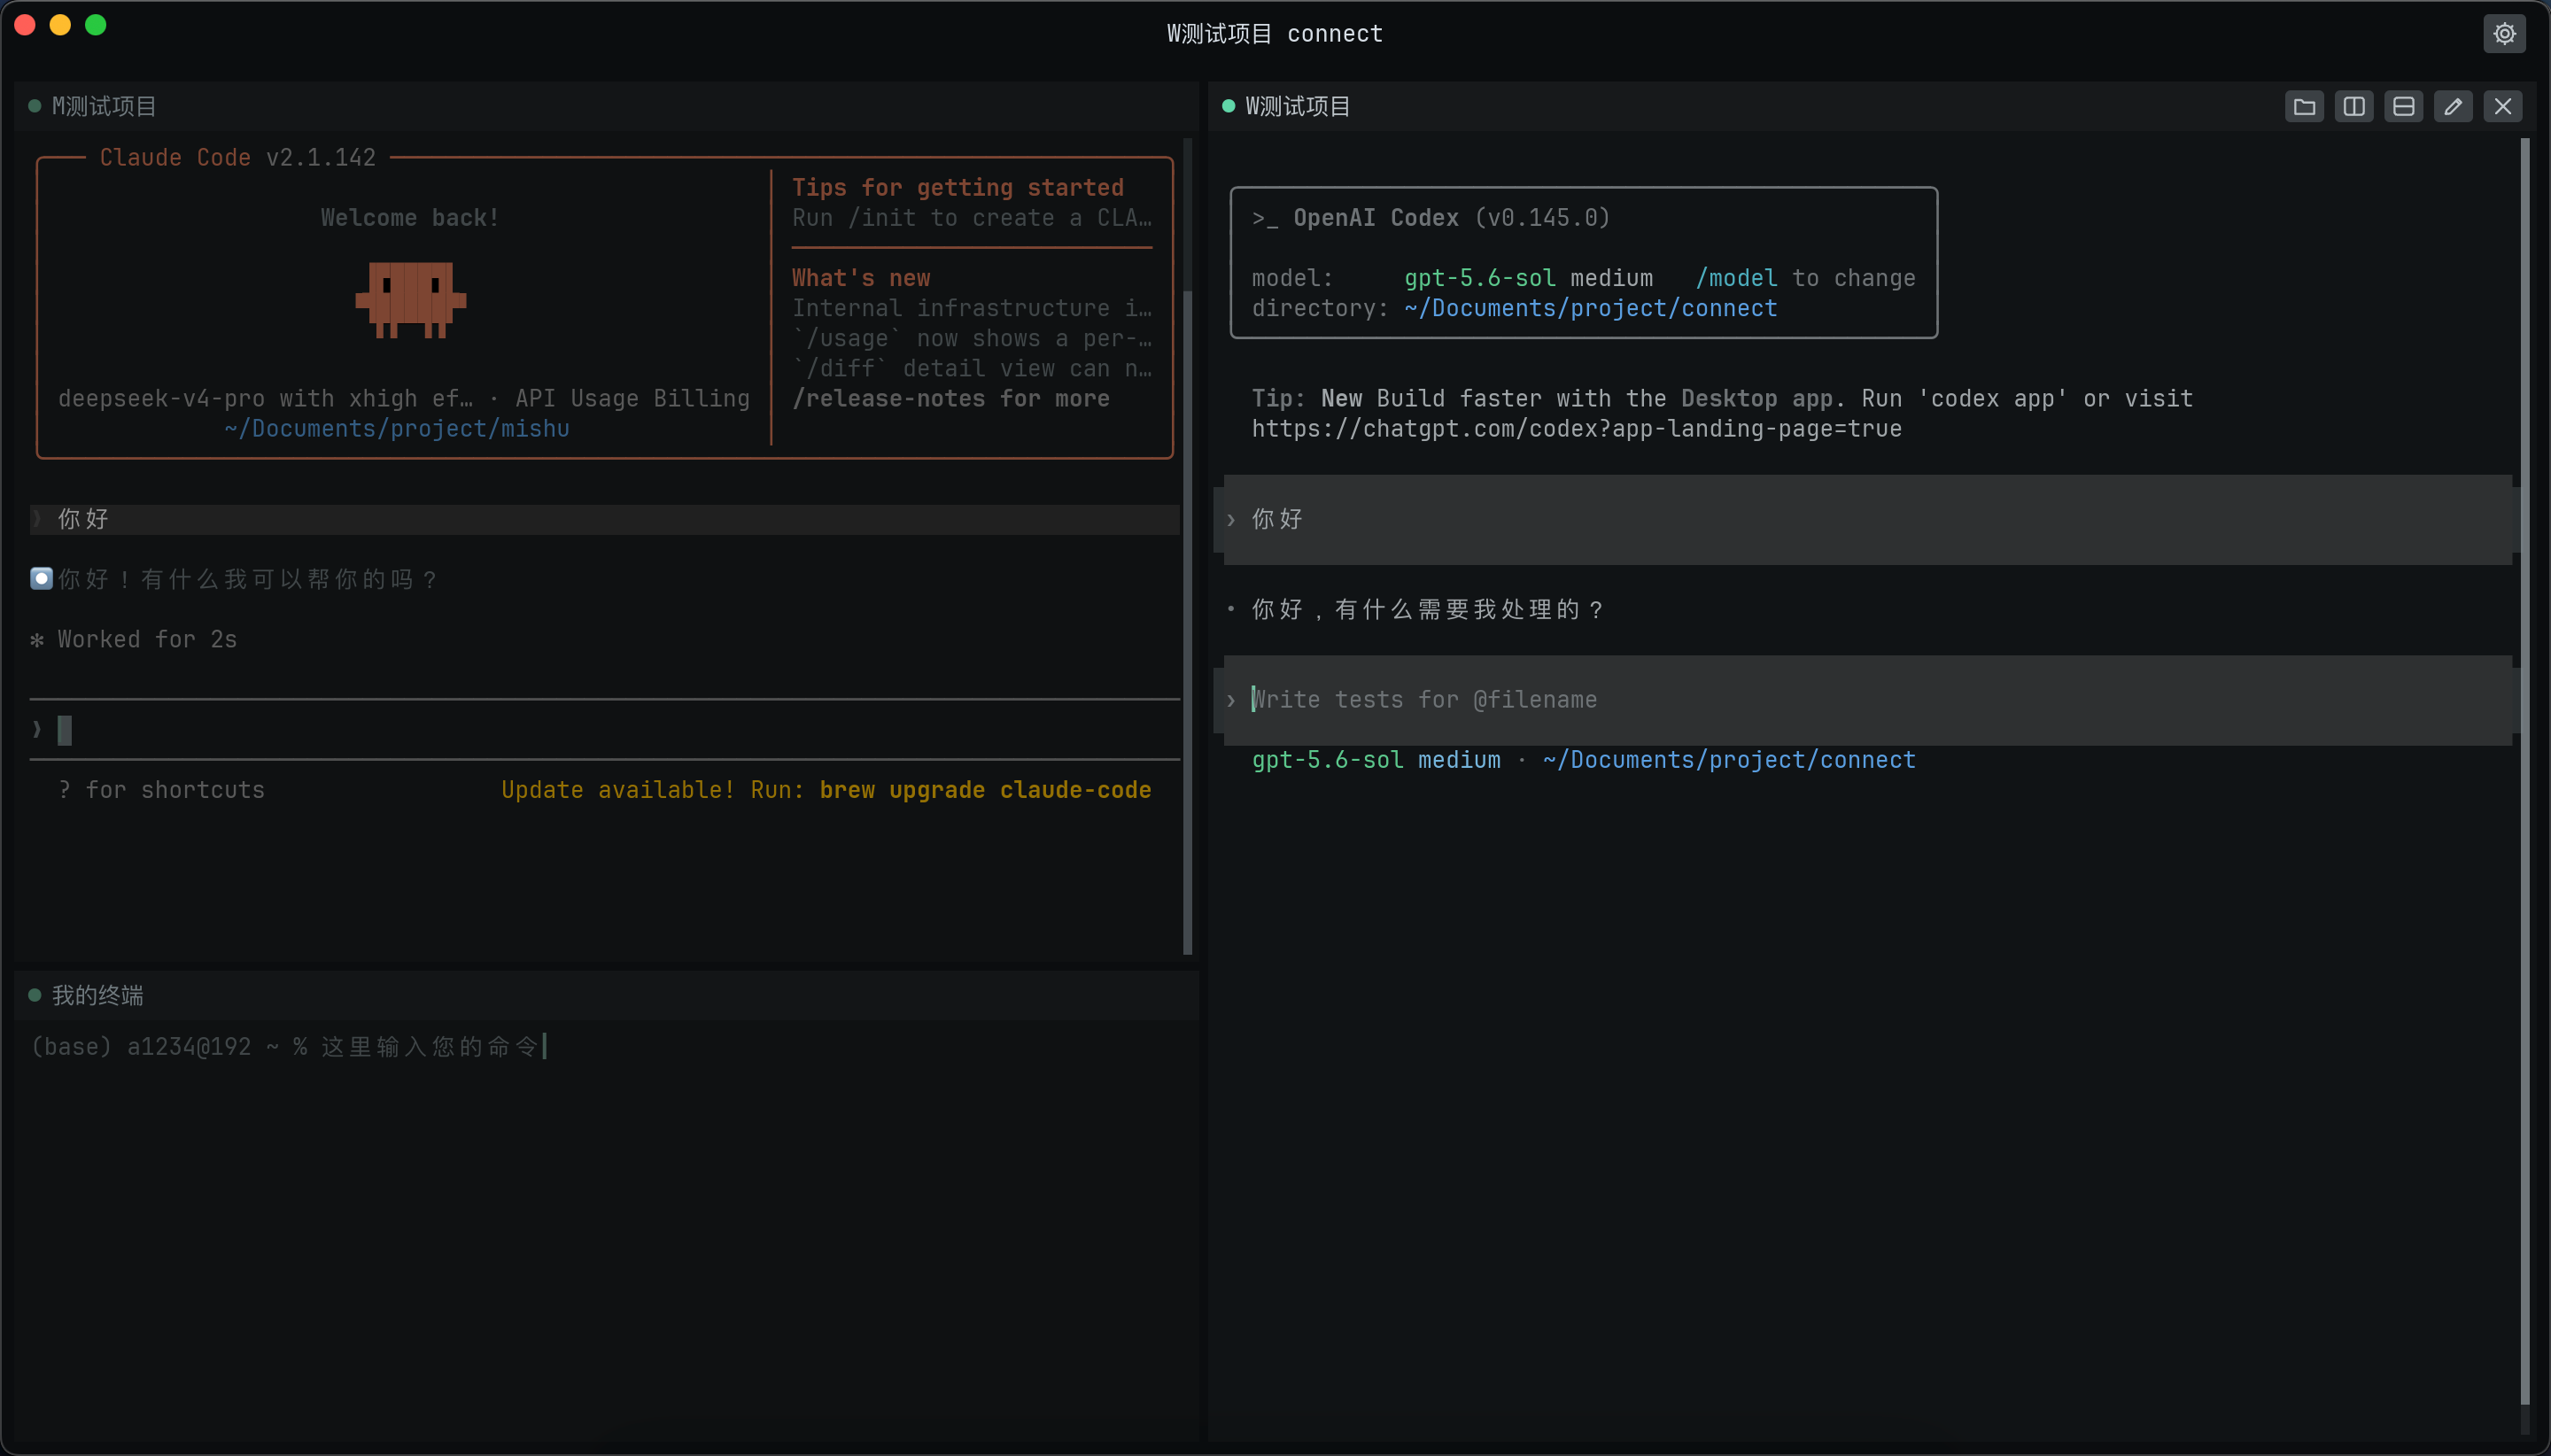Open the chatgpt.com/codex app-landing-page URL

(1577, 429)
